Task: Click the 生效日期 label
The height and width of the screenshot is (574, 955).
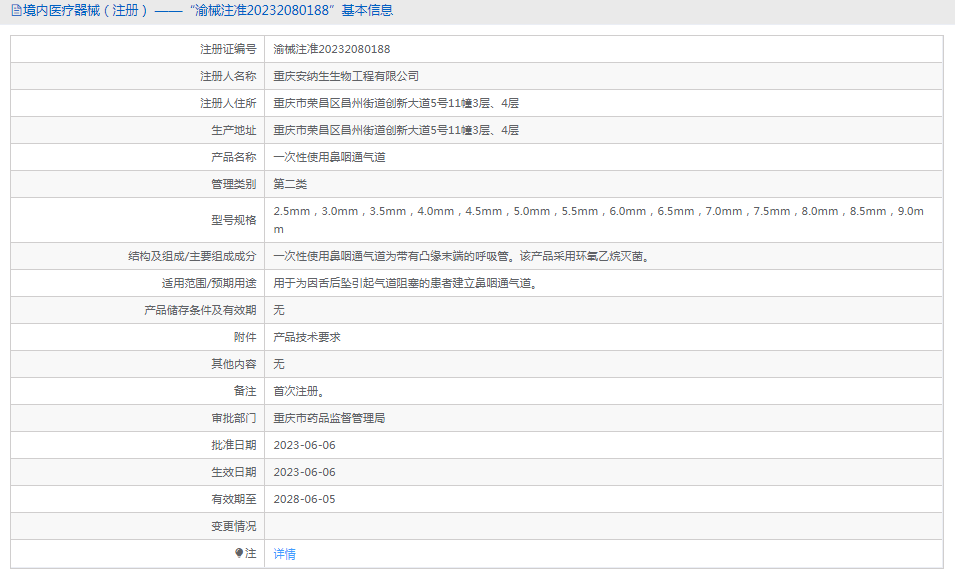Action: pos(234,472)
